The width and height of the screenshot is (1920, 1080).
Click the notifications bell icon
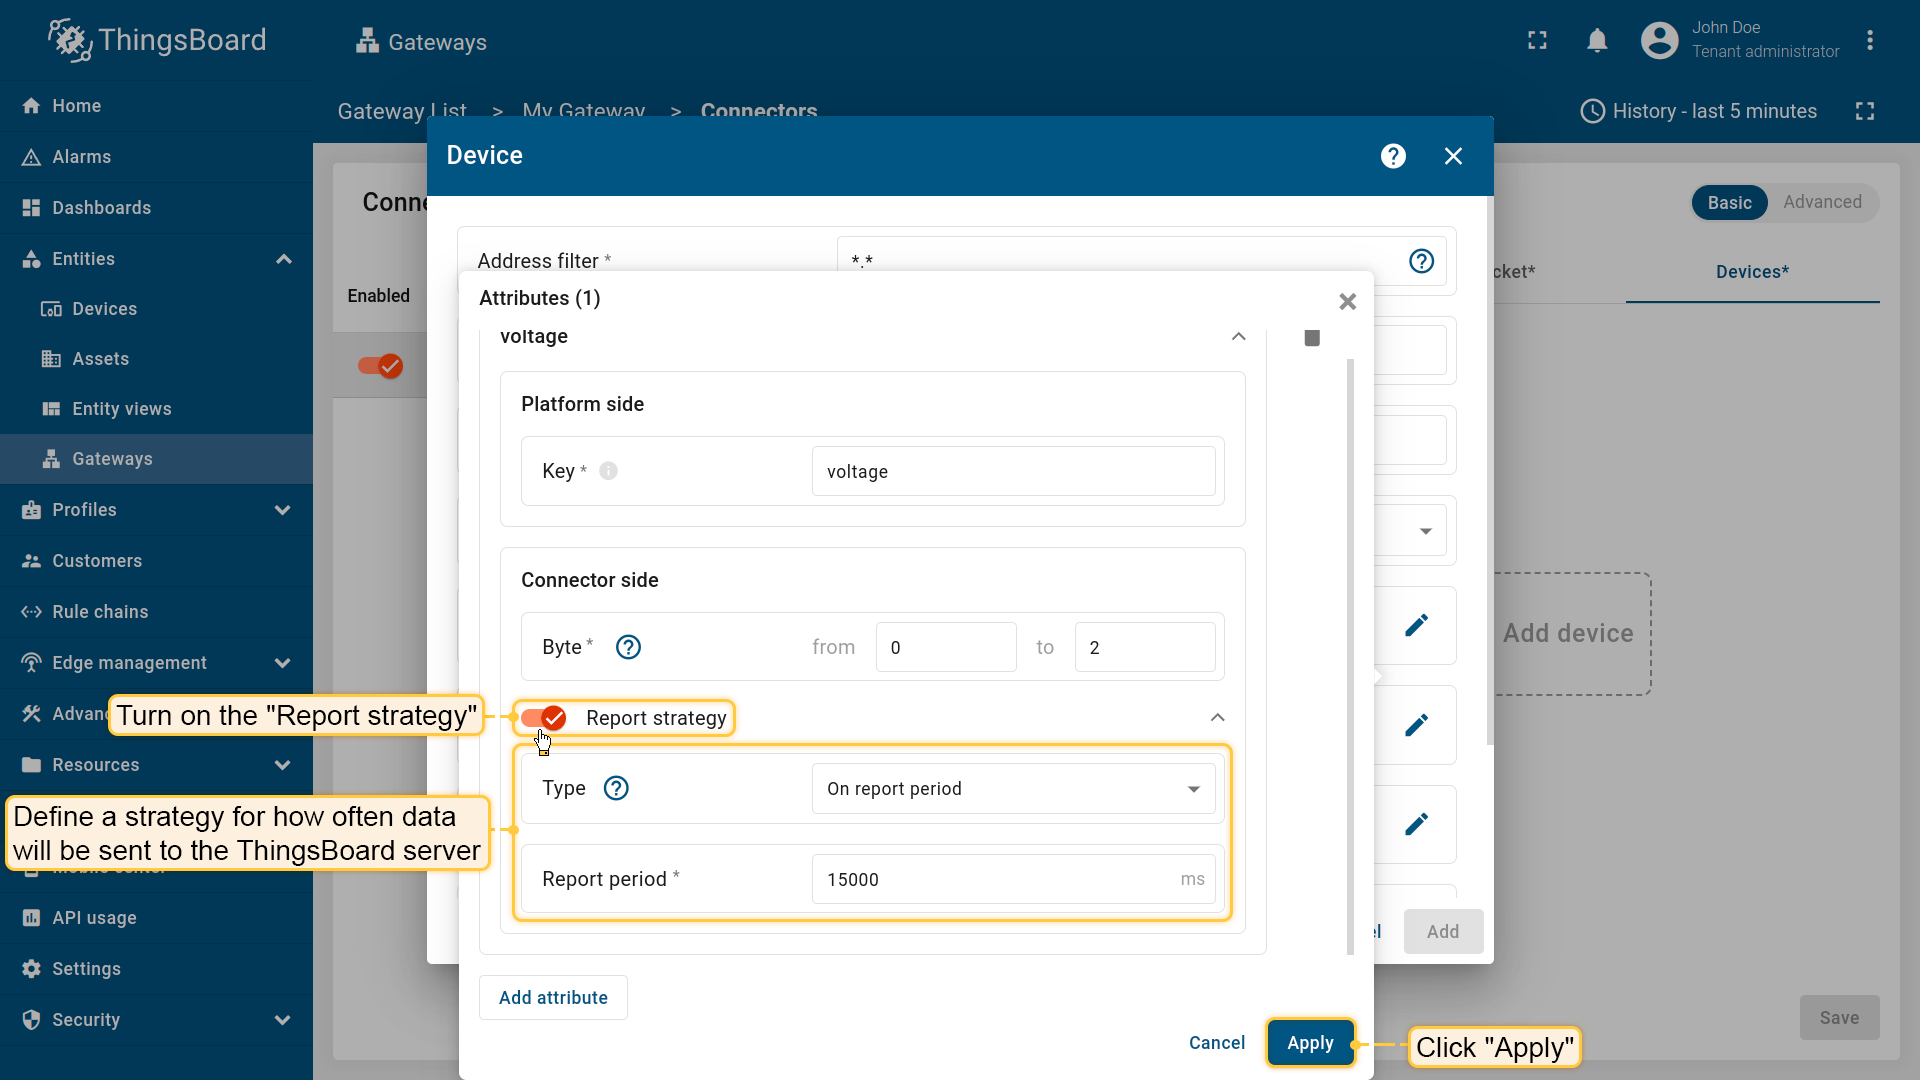1597,41
